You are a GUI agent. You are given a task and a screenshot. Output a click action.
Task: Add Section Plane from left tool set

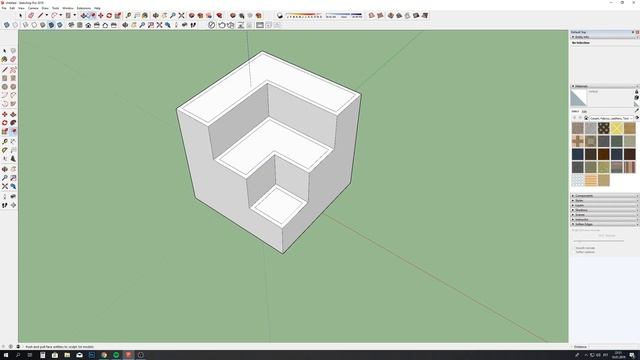[x=13, y=205]
